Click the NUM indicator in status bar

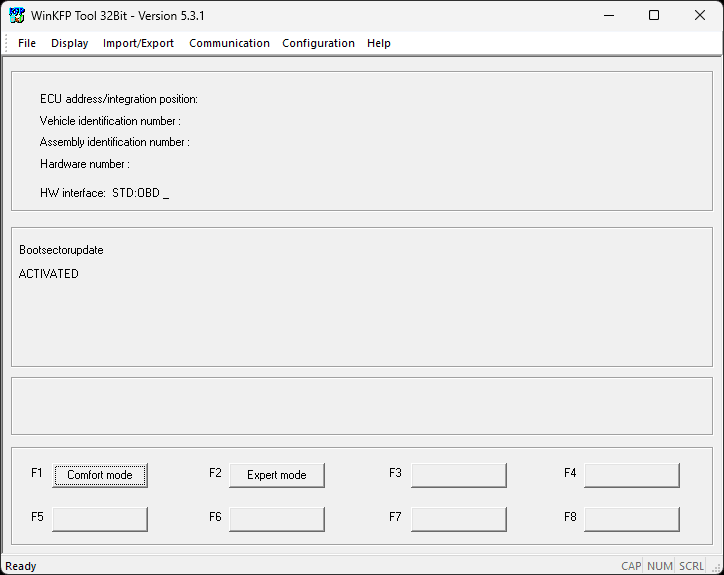(660, 566)
